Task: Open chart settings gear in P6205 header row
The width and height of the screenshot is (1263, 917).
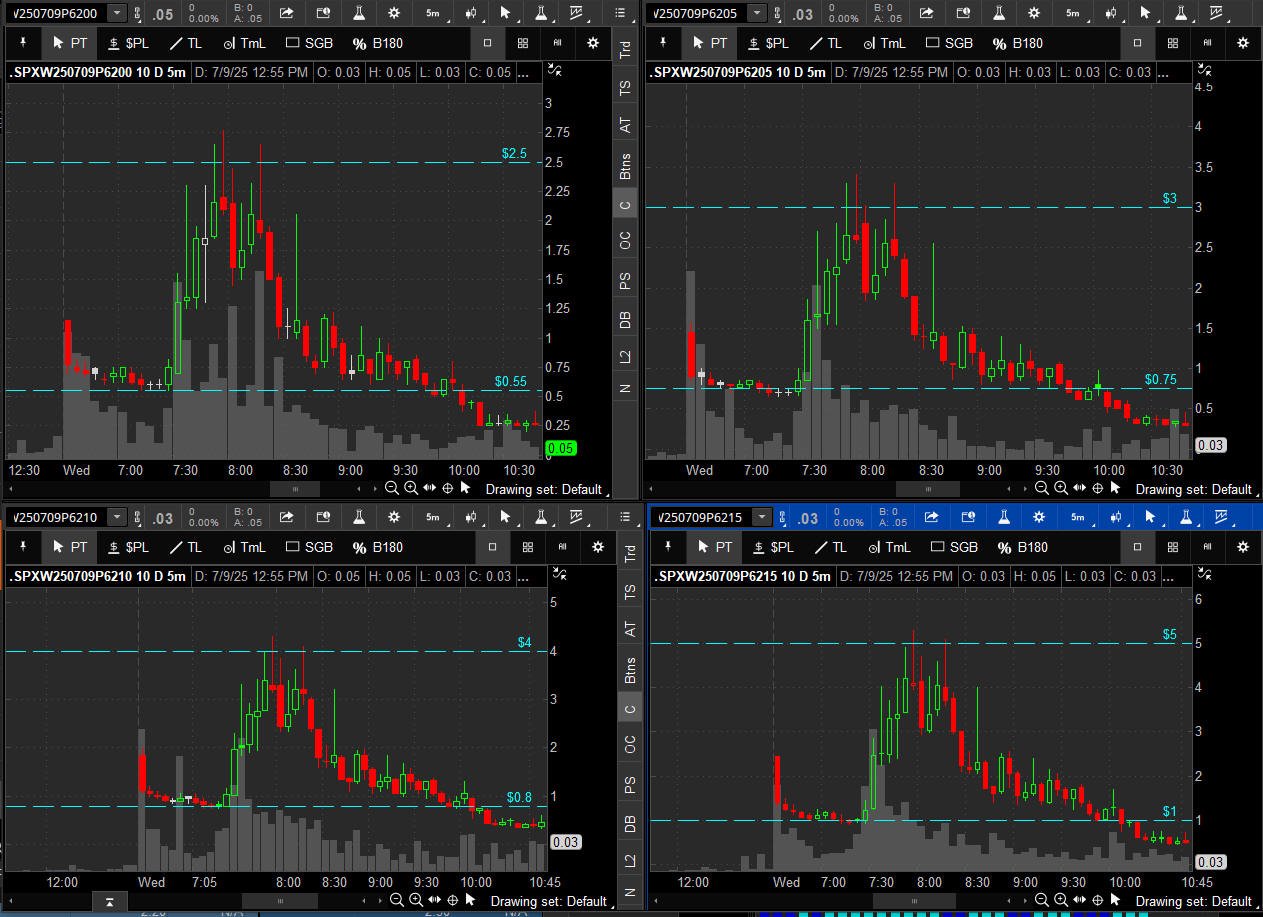Action: [1034, 13]
